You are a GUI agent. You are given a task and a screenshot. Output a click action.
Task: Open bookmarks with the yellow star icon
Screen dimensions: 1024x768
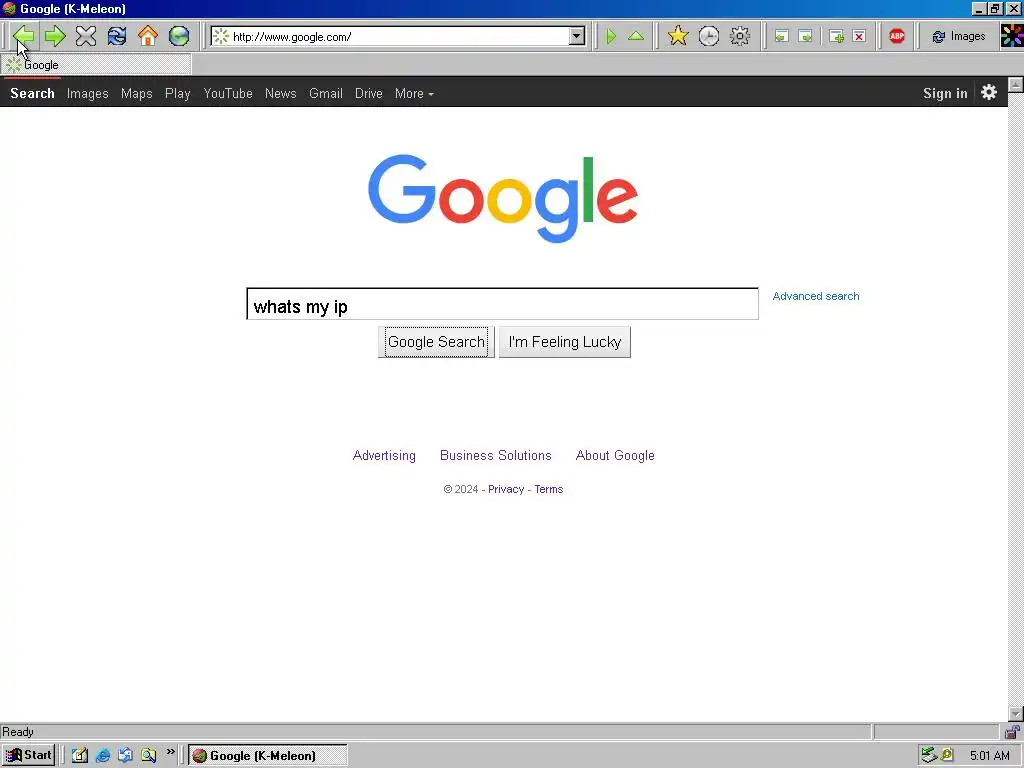[678, 36]
